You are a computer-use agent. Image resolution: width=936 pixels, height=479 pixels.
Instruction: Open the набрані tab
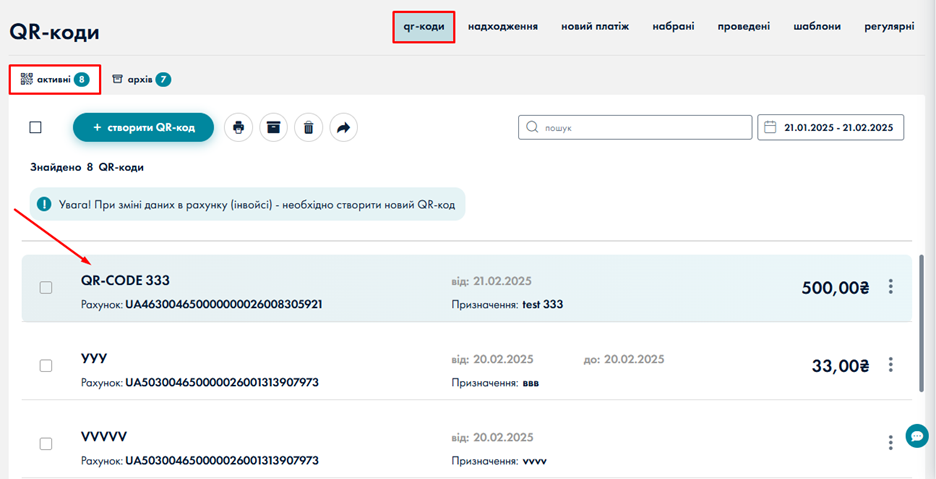pos(673,26)
